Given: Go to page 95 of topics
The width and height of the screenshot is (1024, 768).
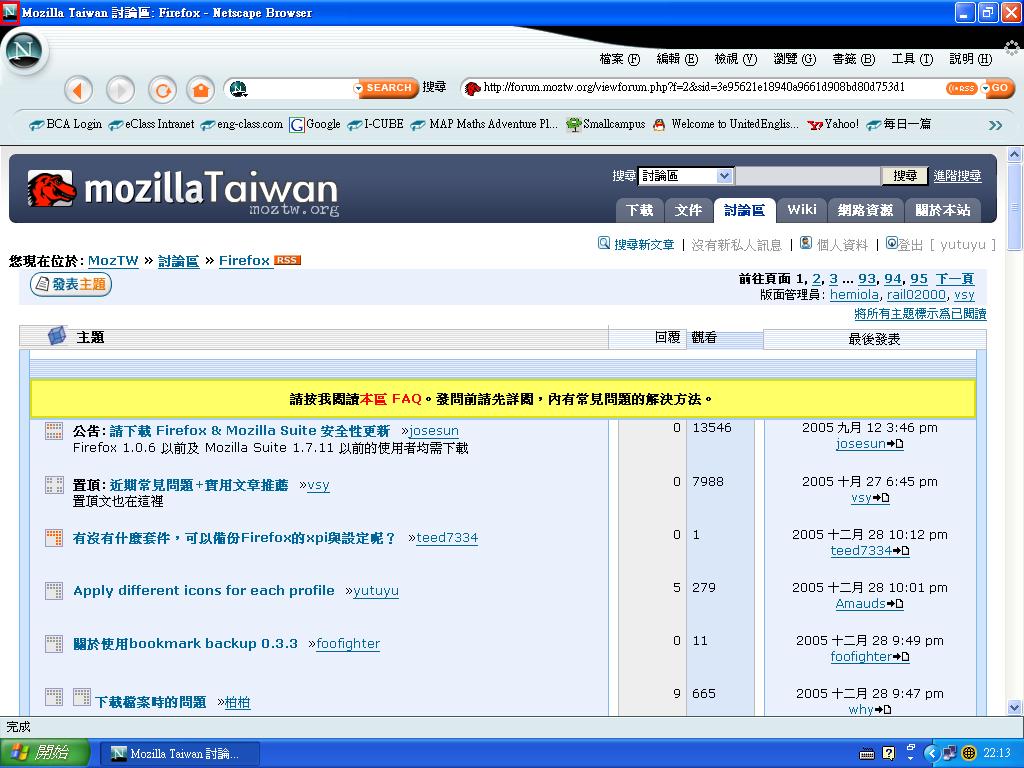Looking at the screenshot, I should click(919, 279).
